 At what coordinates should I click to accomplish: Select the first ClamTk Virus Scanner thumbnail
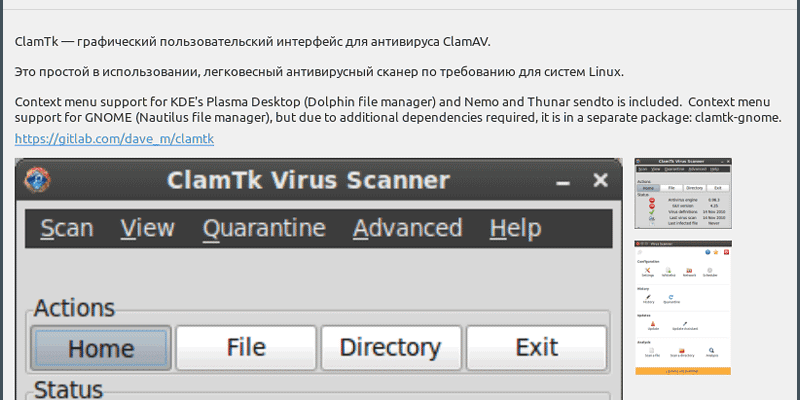pos(683,193)
